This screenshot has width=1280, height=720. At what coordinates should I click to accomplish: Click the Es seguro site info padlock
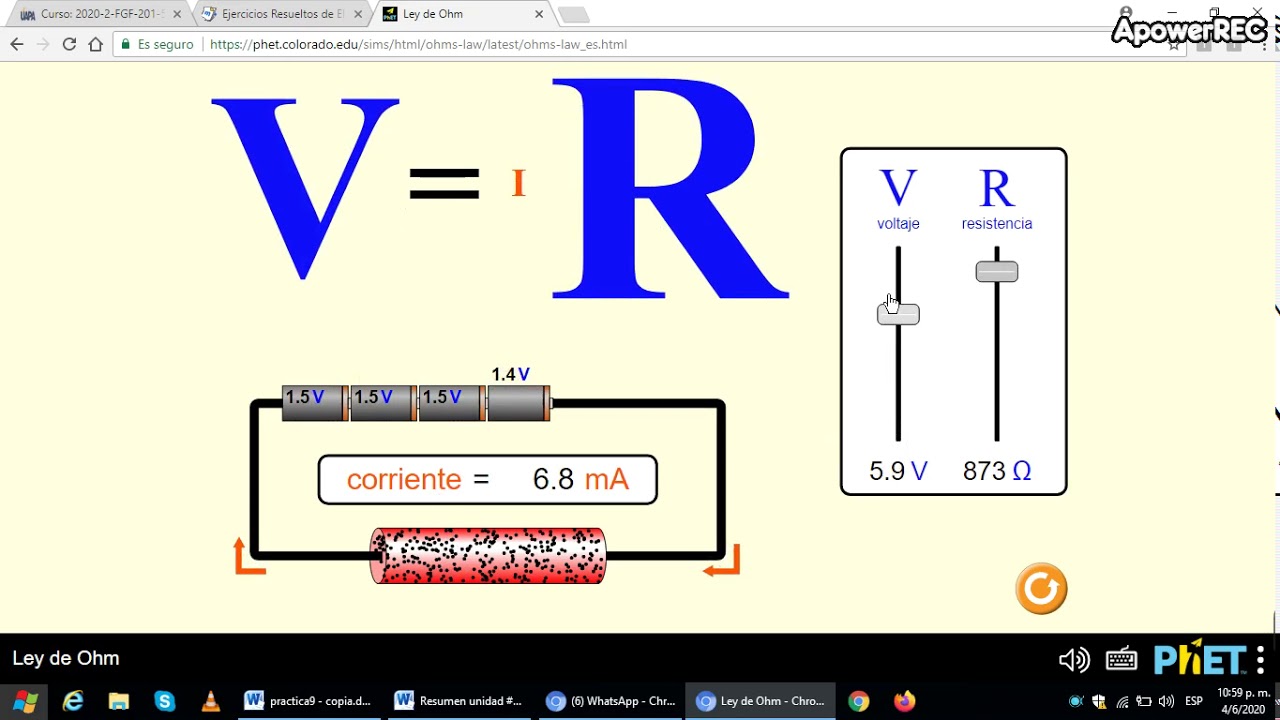(157, 44)
